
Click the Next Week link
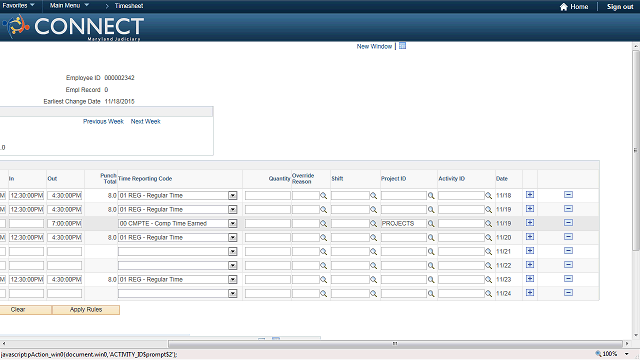coord(146,121)
